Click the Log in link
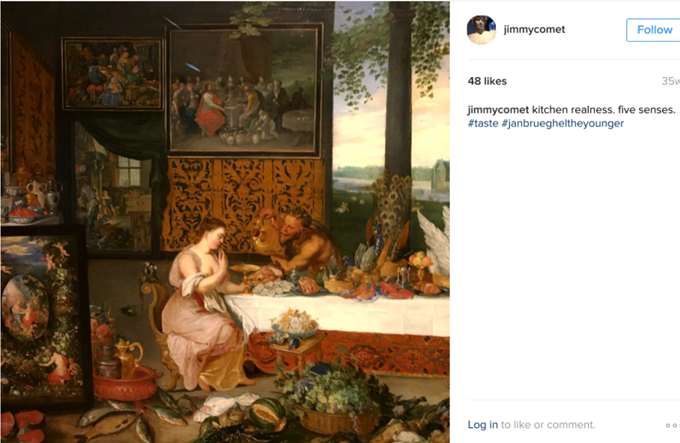 (482, 424)
